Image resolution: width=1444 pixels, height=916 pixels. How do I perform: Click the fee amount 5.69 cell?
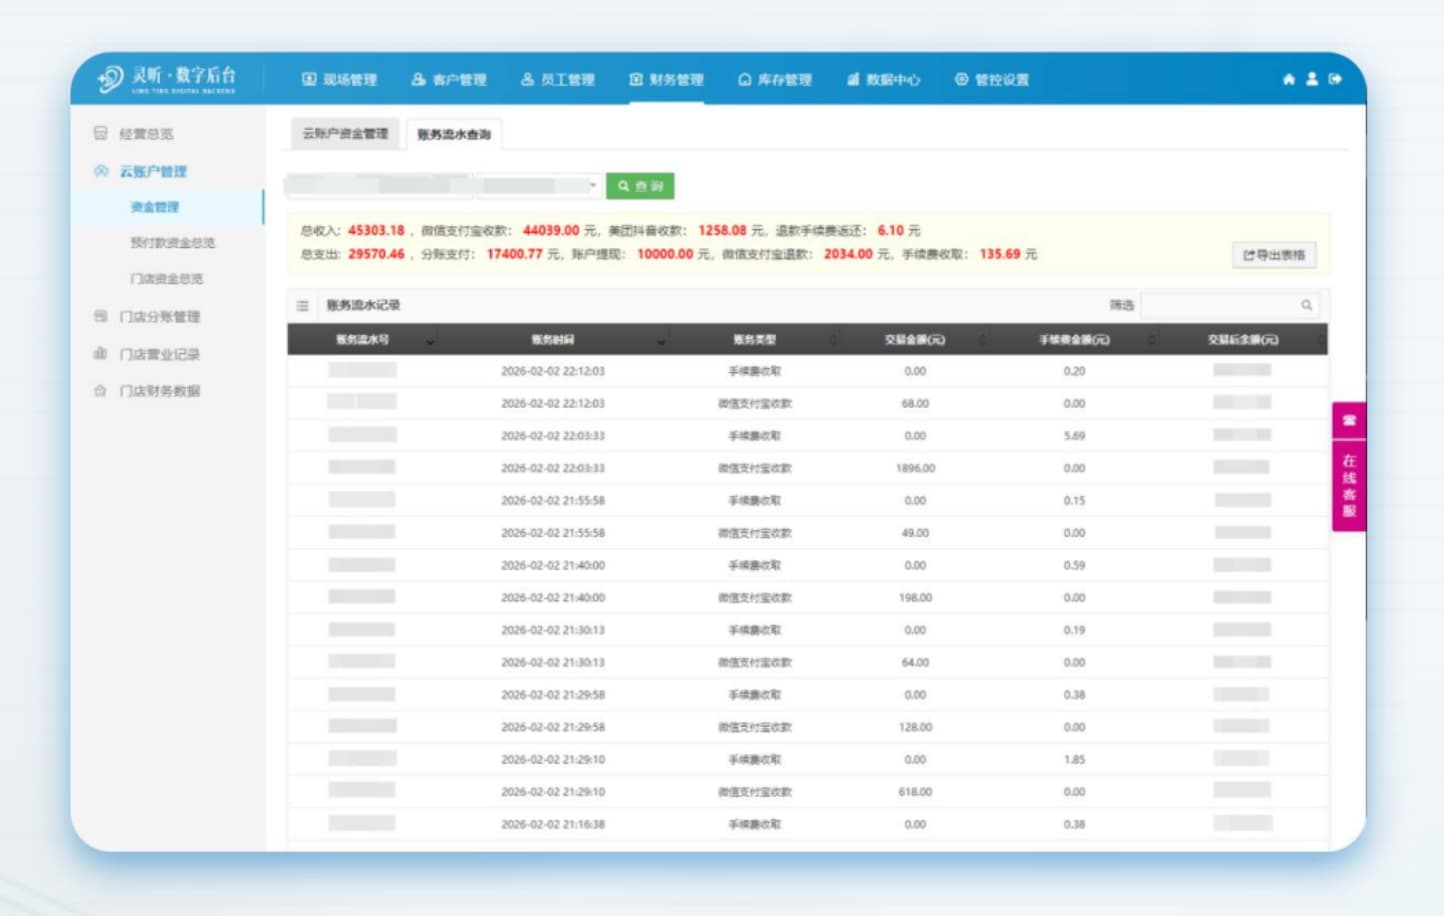click(1075, 436)
